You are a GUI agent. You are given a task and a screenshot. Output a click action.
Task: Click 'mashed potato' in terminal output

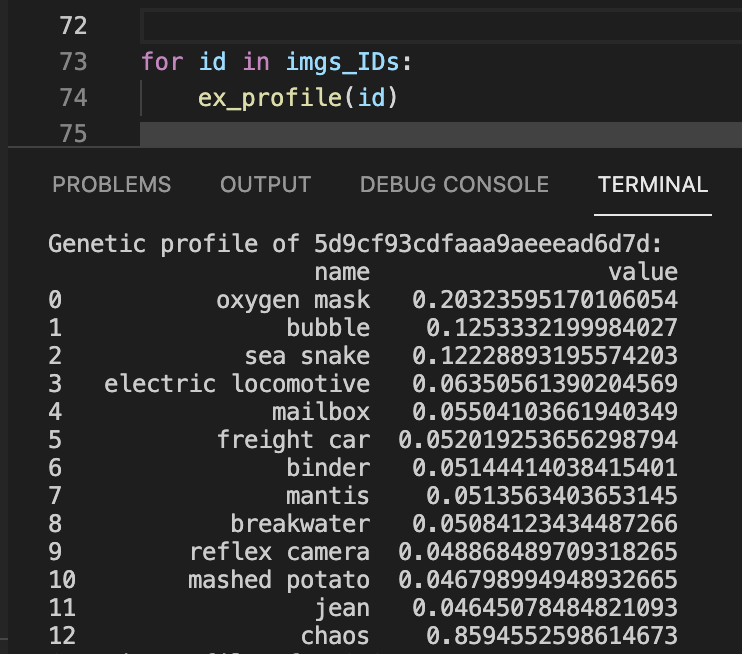coord(279,581)
